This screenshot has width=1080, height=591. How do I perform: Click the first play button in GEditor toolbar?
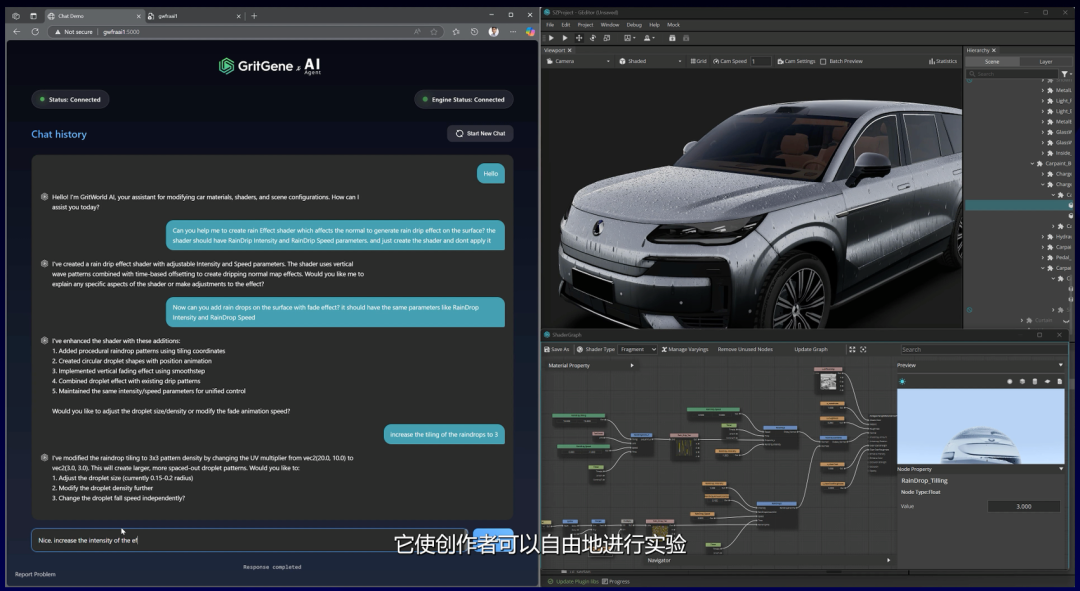(x=550, y=38)
